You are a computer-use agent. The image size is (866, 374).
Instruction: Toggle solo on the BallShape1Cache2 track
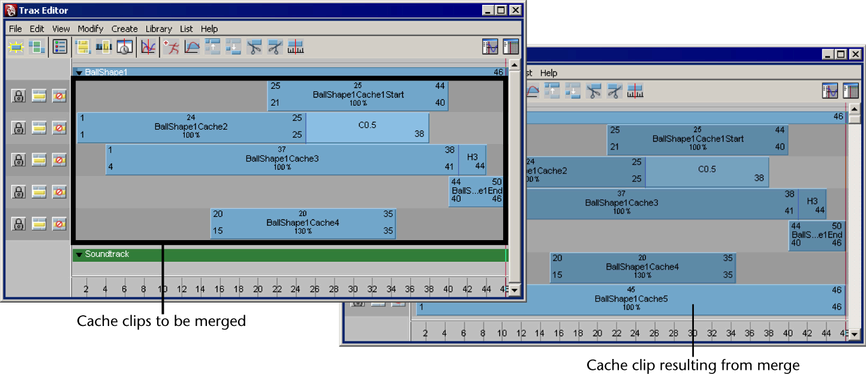click(x=39, y=128)
